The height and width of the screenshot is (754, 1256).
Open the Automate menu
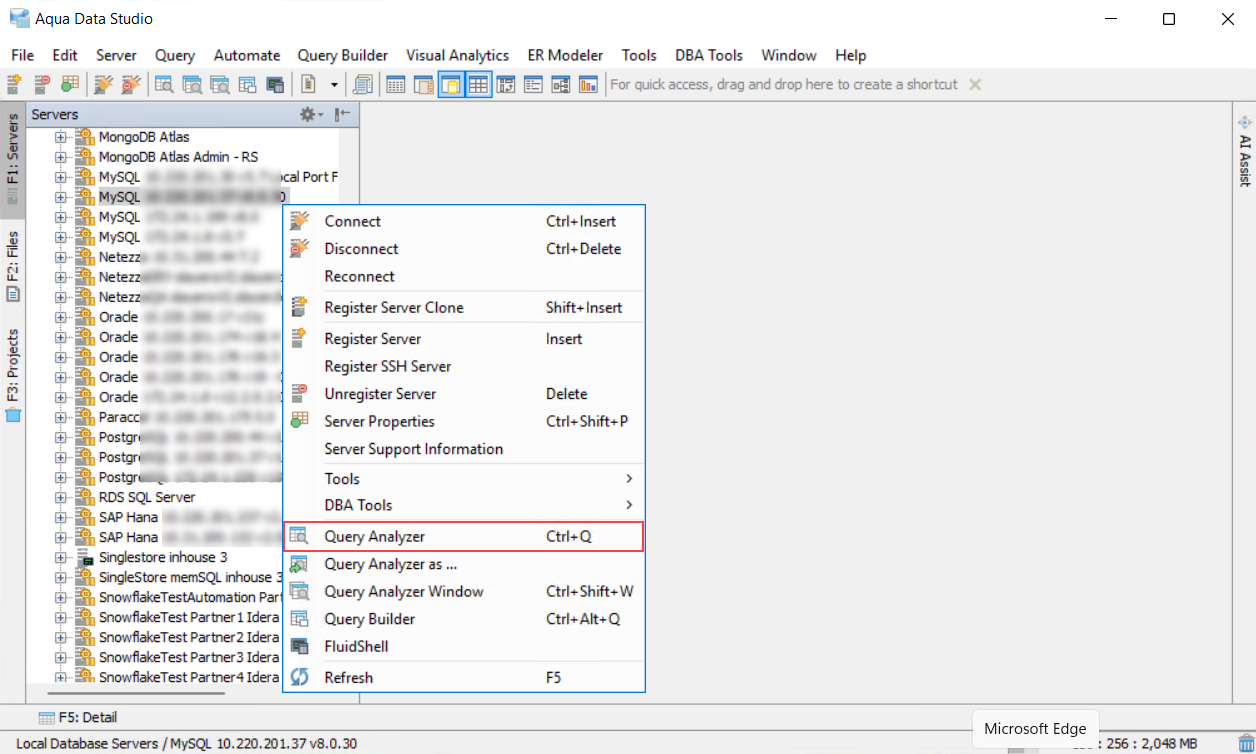click(247, 55)
